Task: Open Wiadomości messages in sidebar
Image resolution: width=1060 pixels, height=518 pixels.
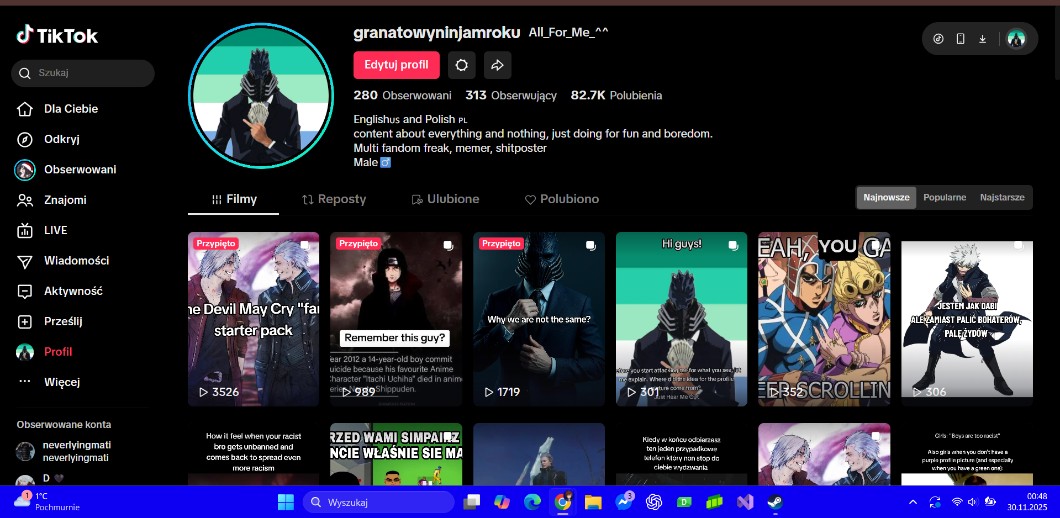Action: click(76, 261)
